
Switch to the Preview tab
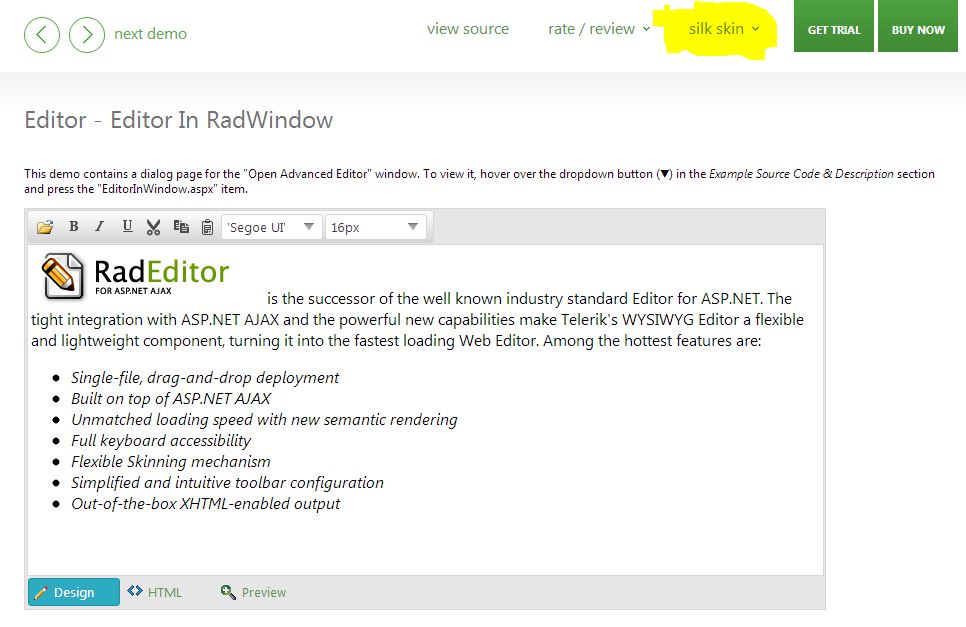coord(253,592)
